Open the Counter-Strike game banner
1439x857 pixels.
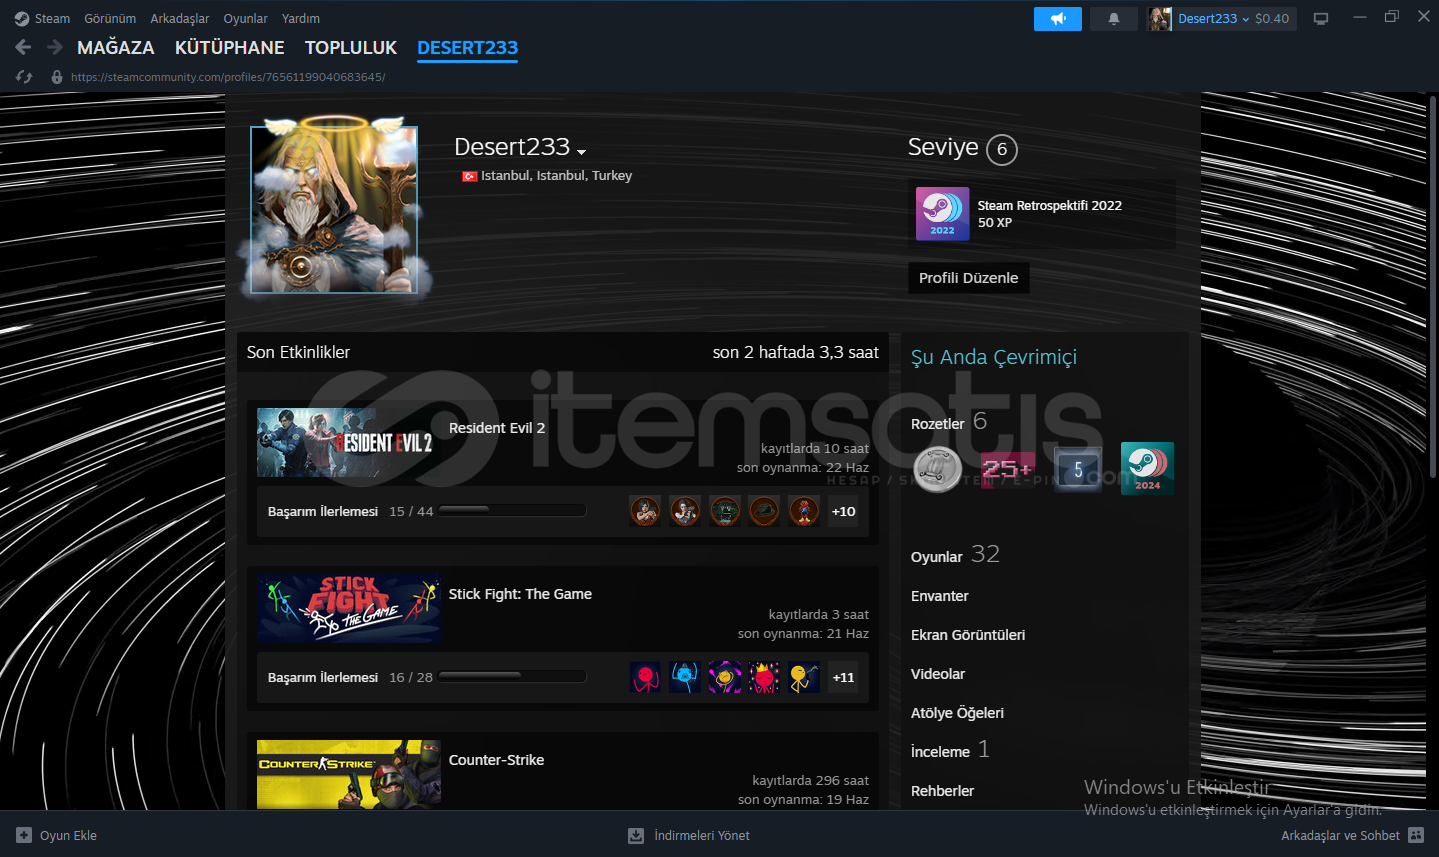coord(348,774)
